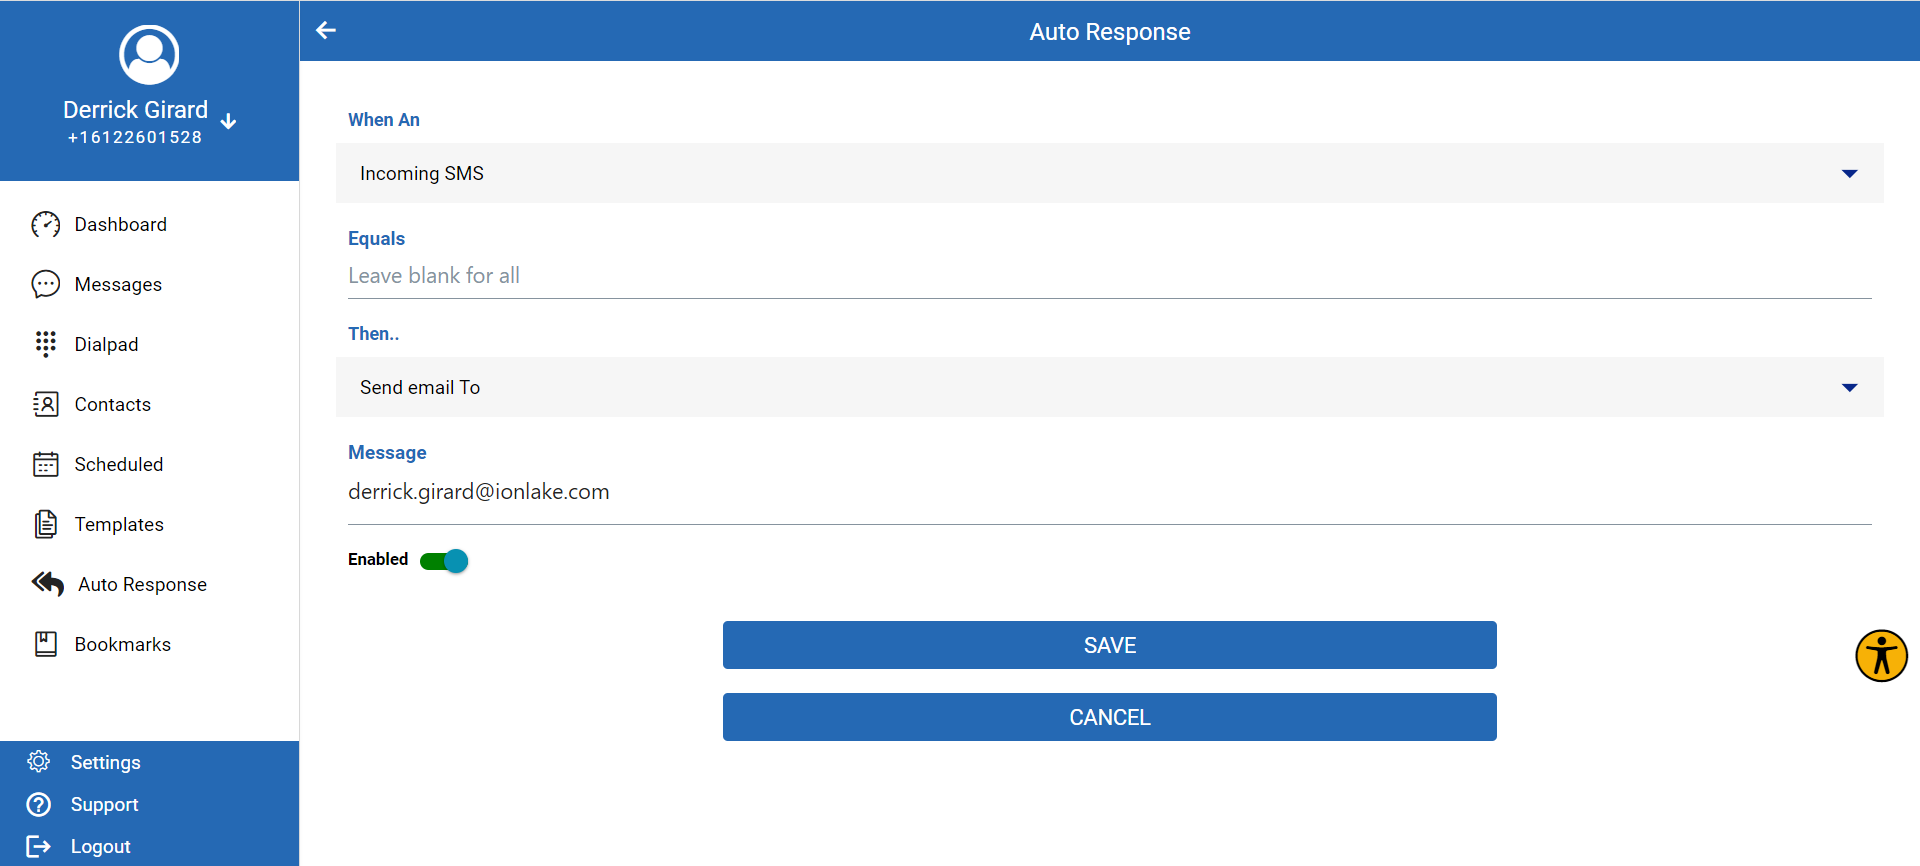
Task: Click the phone number +16122601528
Action: coord(135,138)
